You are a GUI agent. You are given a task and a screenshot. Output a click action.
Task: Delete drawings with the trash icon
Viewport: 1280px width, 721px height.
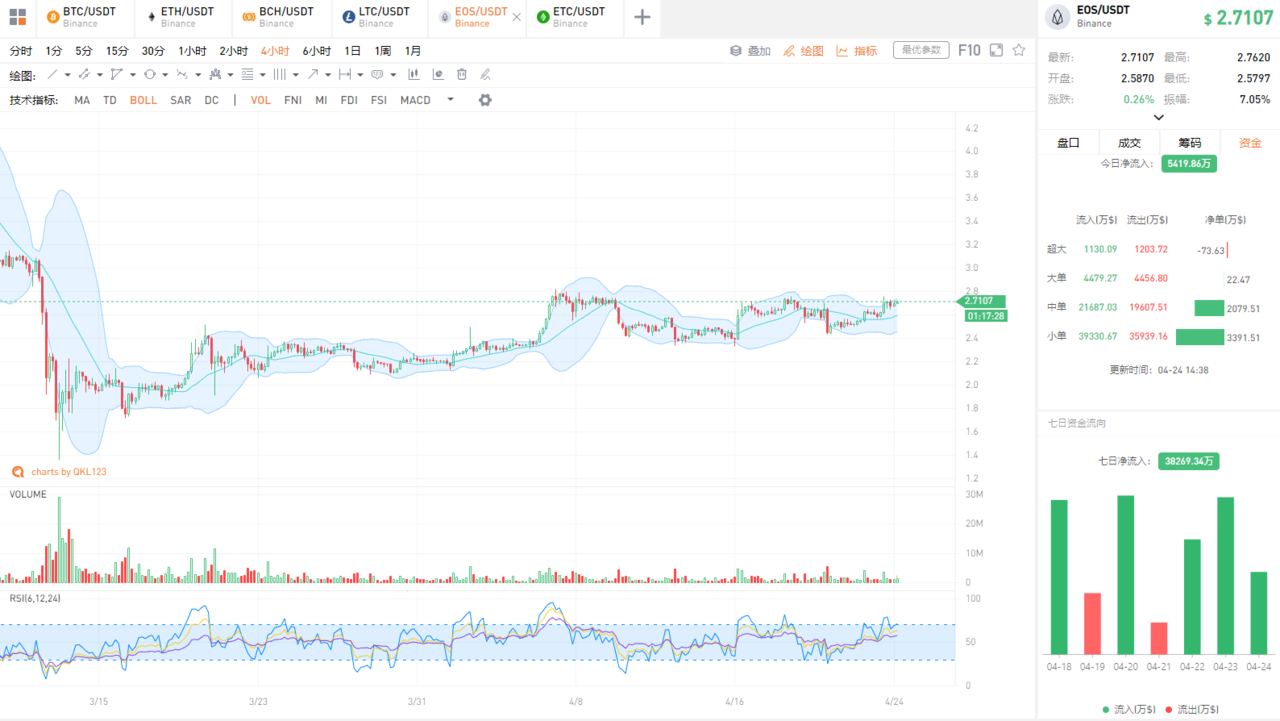pos(462,74)
